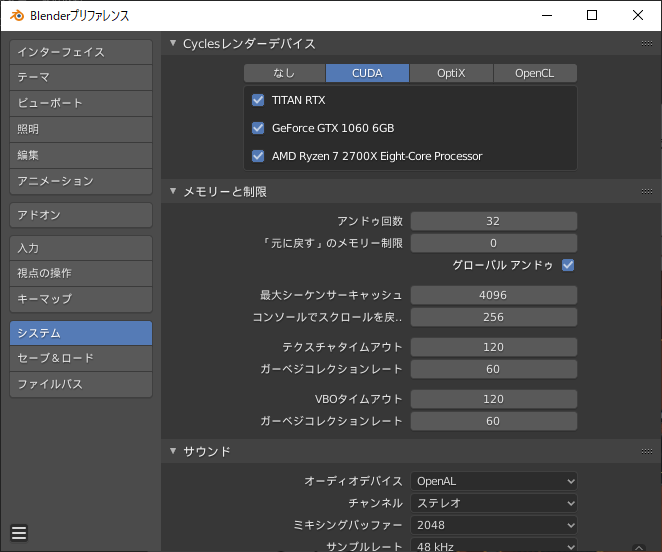Collapse the メモリーと制限 panel

[x=173, y=191]
